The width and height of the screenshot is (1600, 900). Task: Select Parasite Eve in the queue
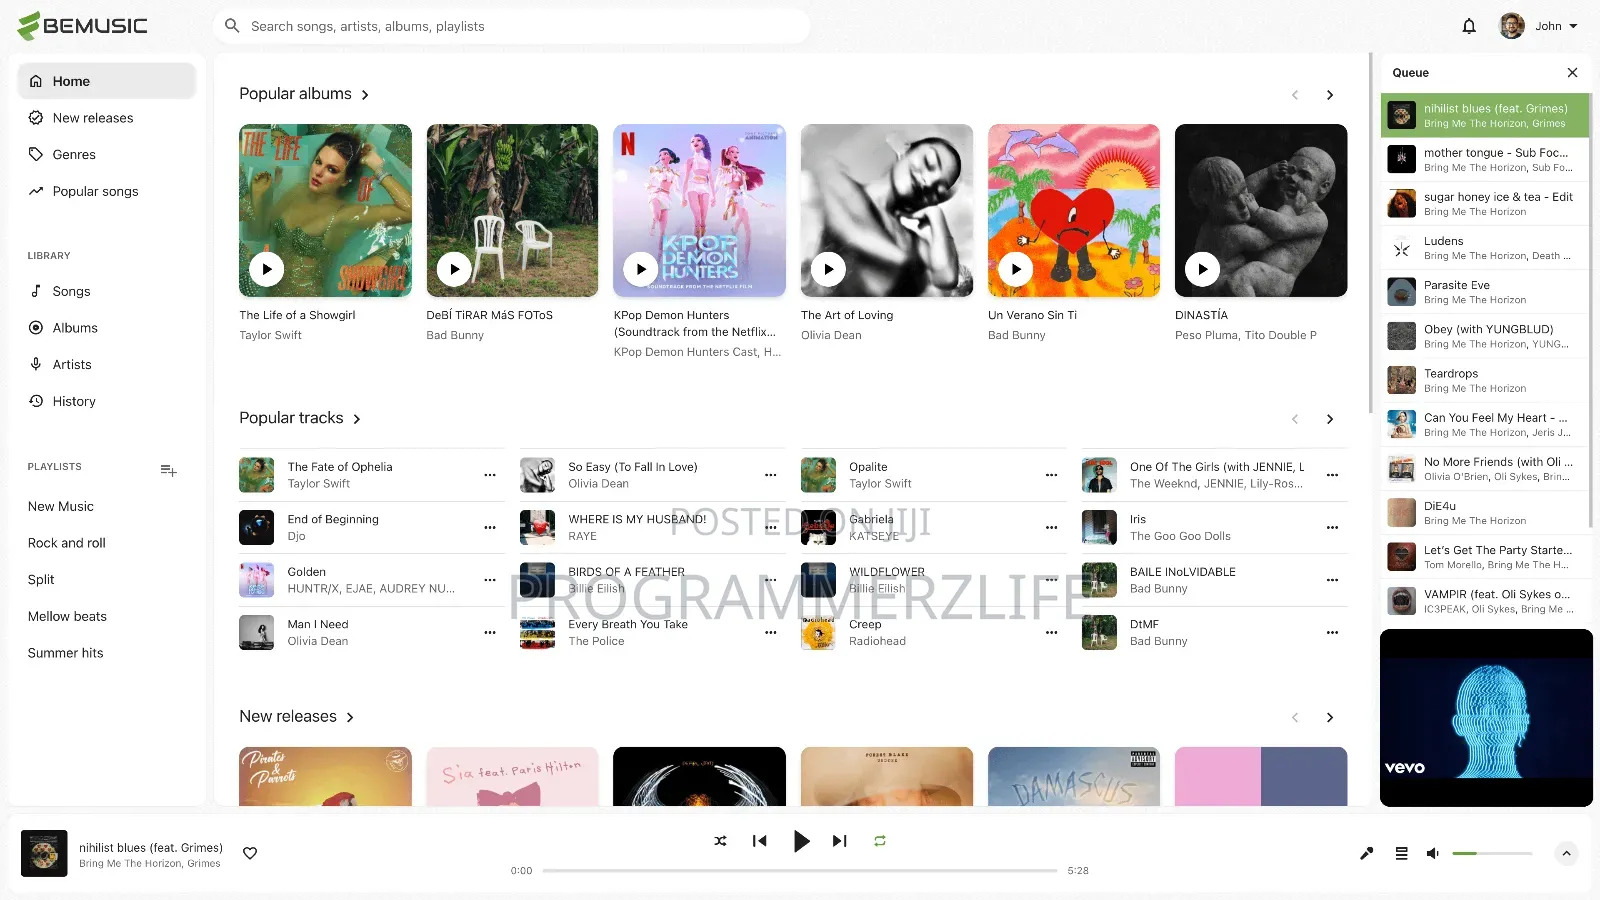coord(1485,292)
